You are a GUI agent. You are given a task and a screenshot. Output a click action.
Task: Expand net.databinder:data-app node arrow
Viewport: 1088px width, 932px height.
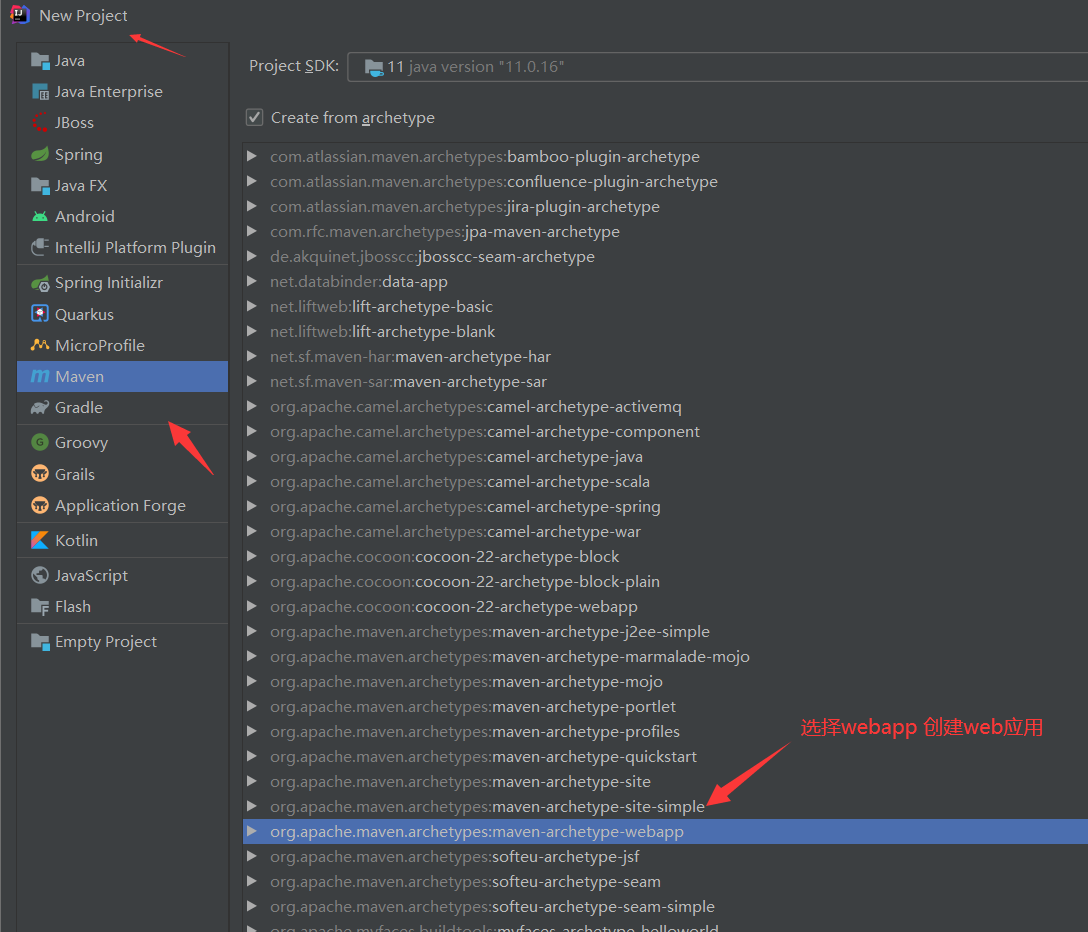pos(252,281)
